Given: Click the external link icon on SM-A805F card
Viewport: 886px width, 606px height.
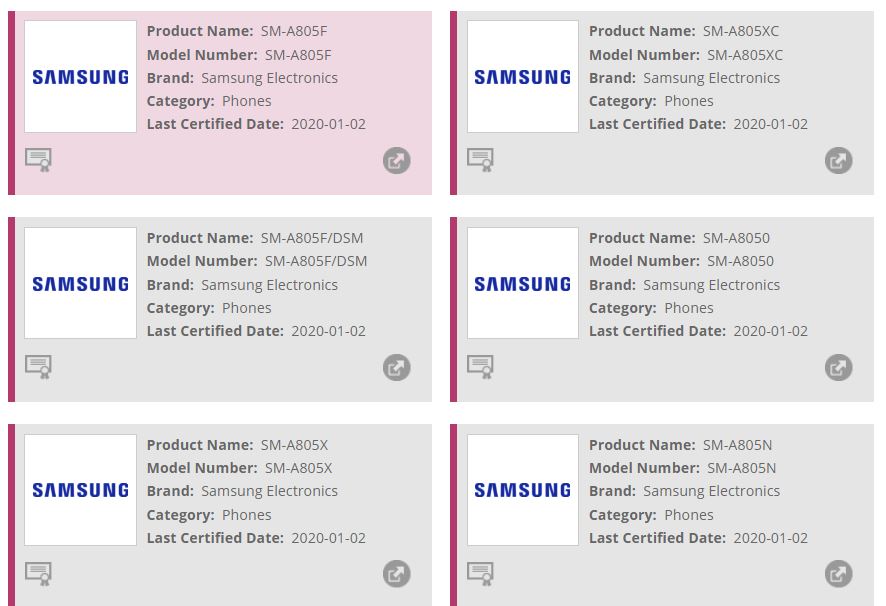Looking at the screenshot, I should pos(396,160).
